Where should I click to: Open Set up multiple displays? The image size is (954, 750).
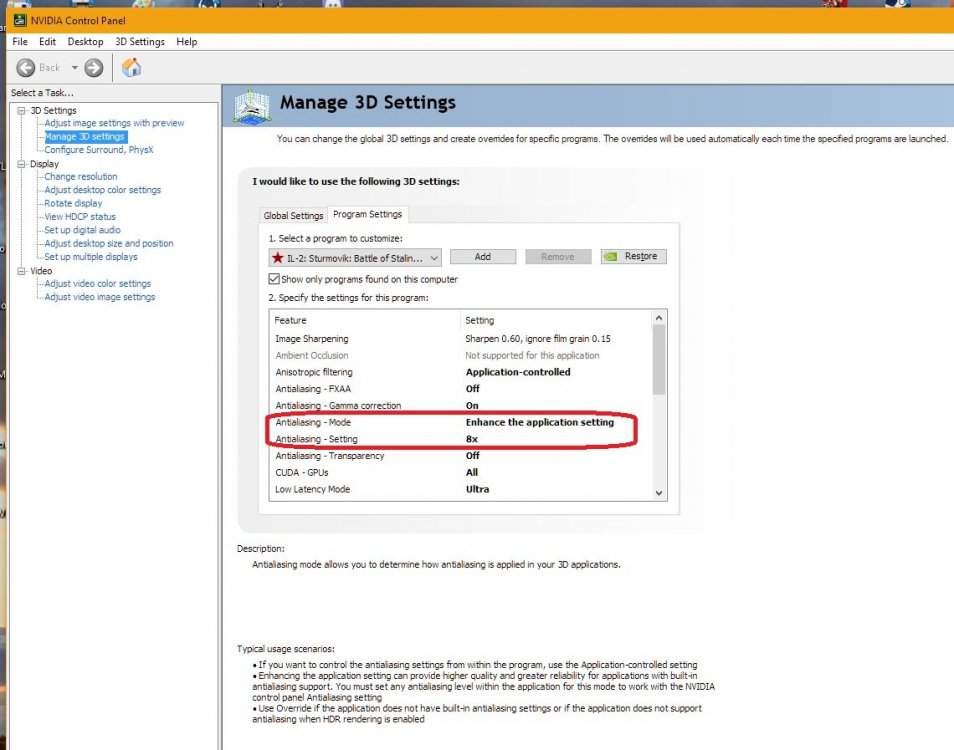tap(91, 257)
